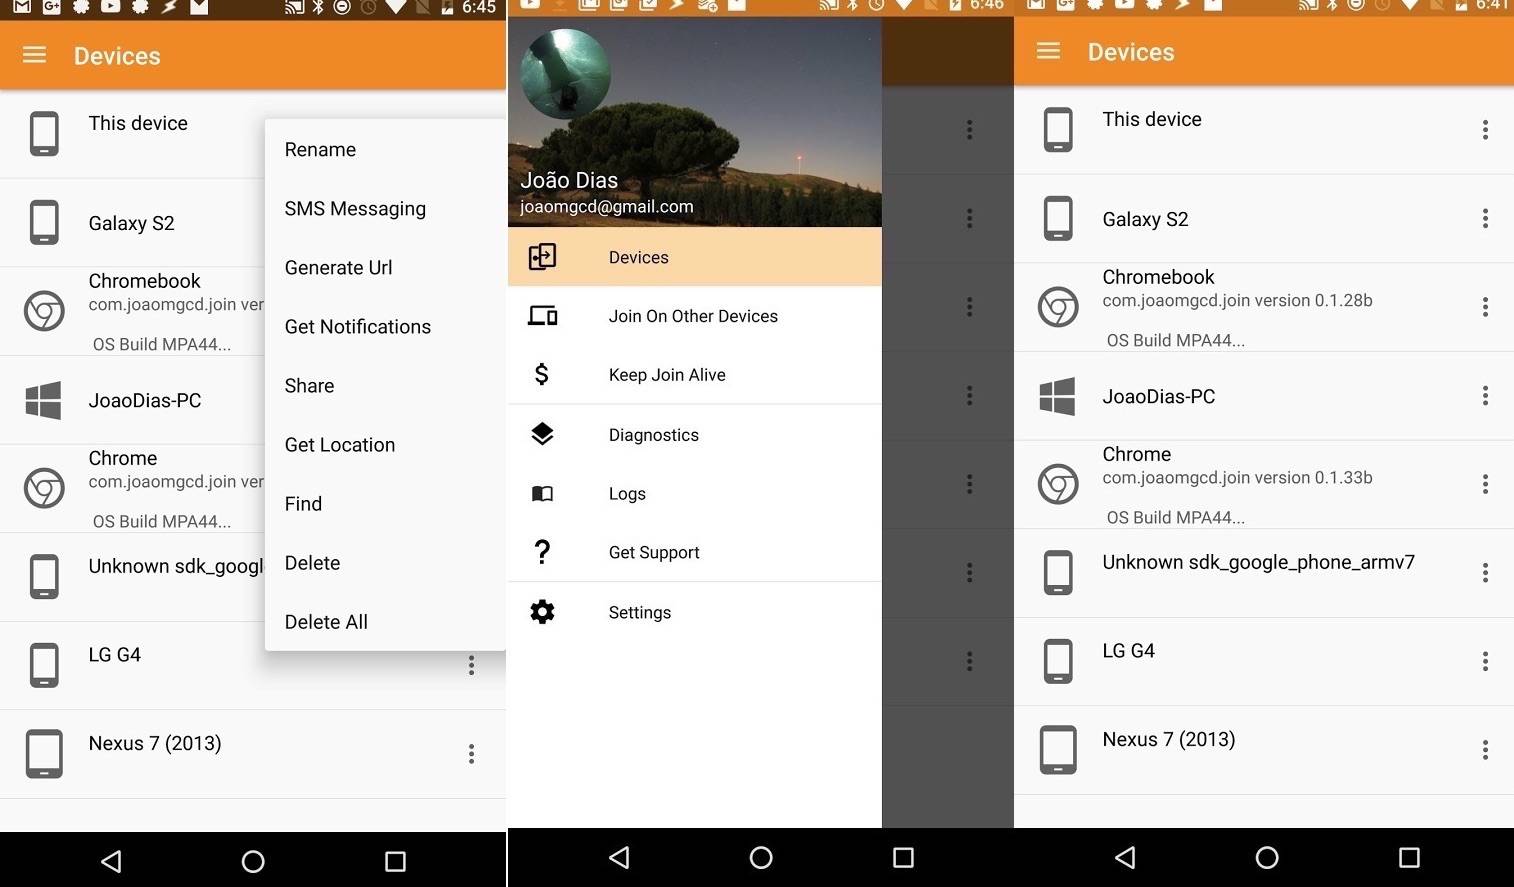The width and height of the screenshot is (1514, 887).
Task: Open Diagnostics drawer entry
Action: pyautogui.click(x=695, y=435)
